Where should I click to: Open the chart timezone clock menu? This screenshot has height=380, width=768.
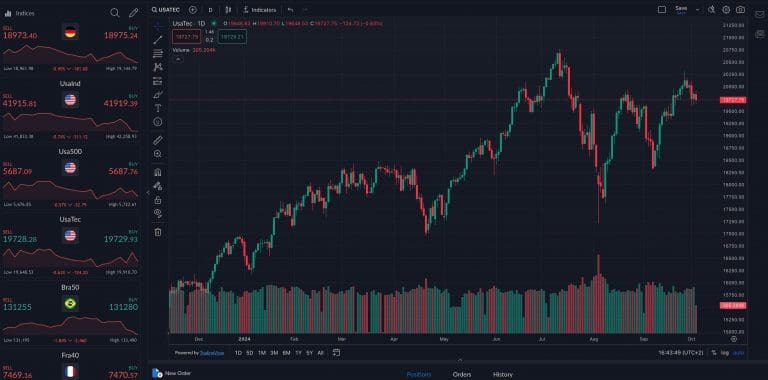[682, 353]
